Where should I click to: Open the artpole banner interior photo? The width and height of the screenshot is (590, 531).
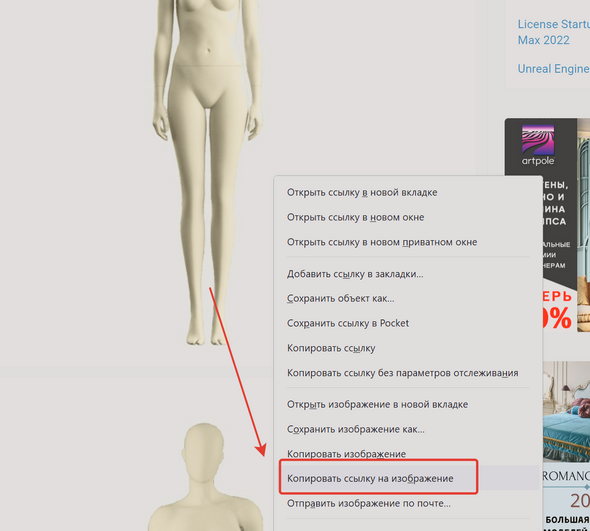[584, 225]
